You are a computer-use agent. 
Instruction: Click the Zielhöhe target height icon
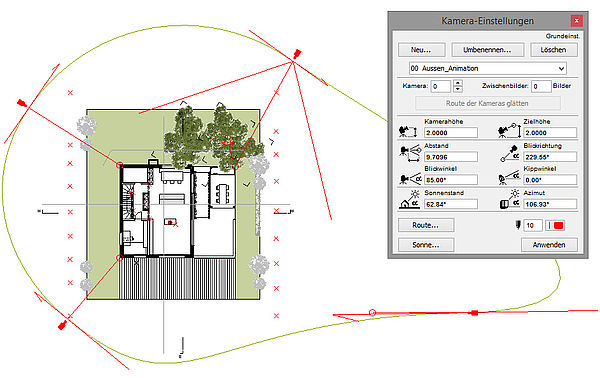509,131
